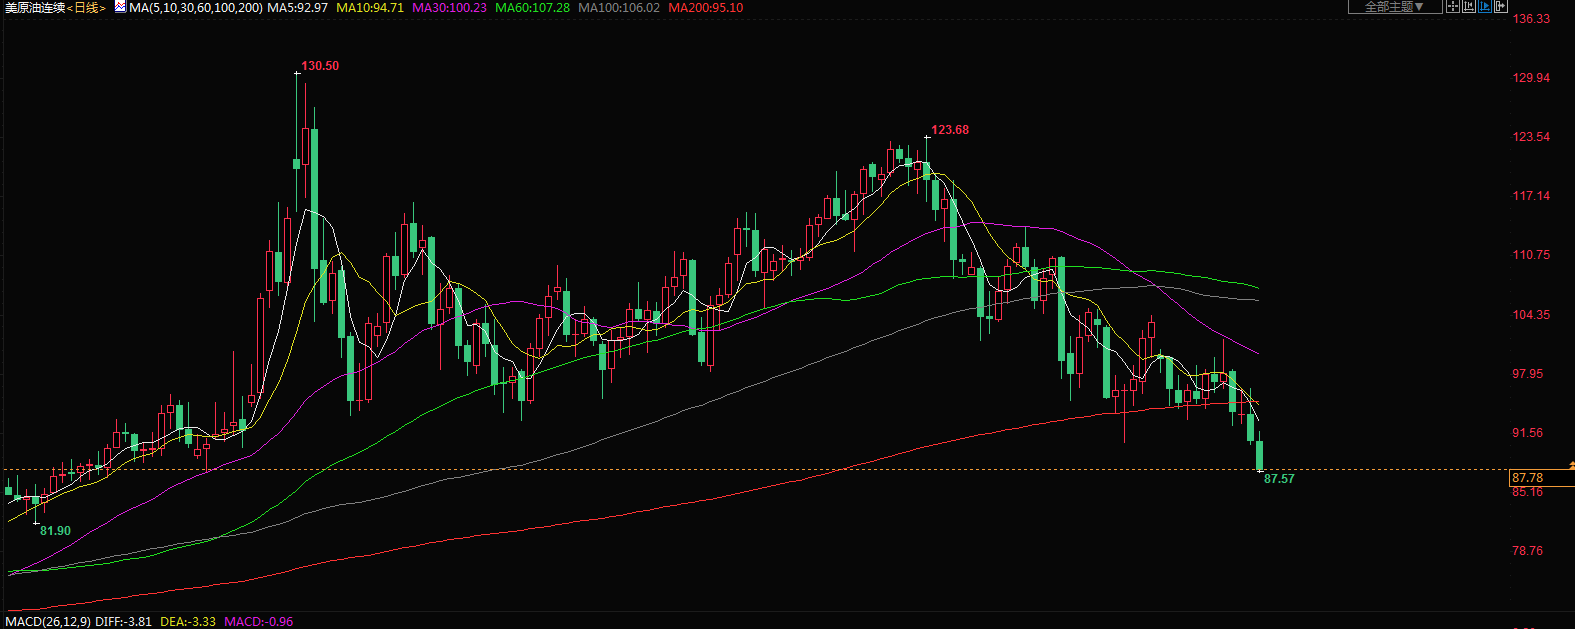The image size is (1575, 629).
Task: Click the fit-chart-width icon with arrows
Action: (x=1469, y=7)
